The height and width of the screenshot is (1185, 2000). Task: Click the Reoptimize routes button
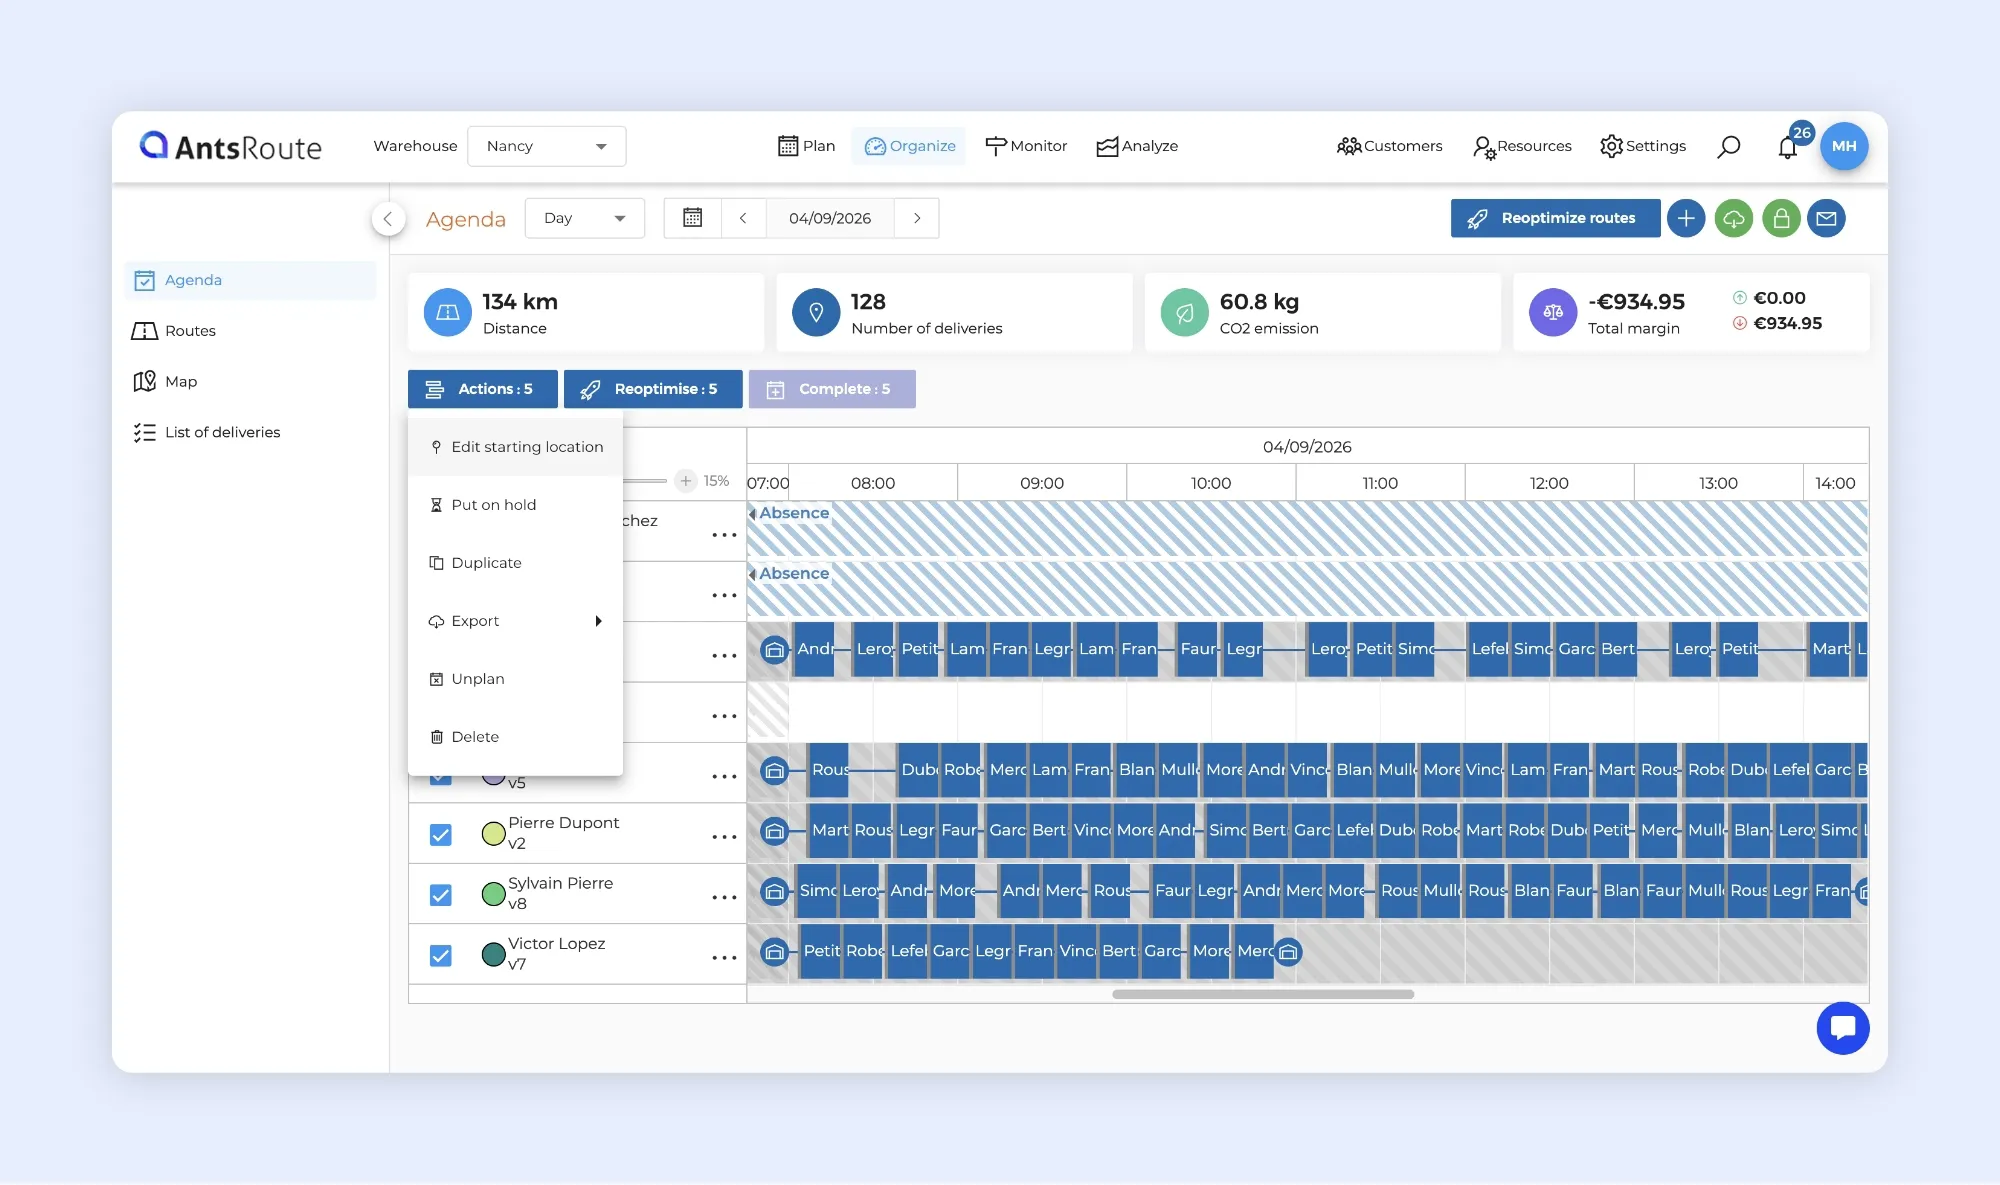[1555, 218]
